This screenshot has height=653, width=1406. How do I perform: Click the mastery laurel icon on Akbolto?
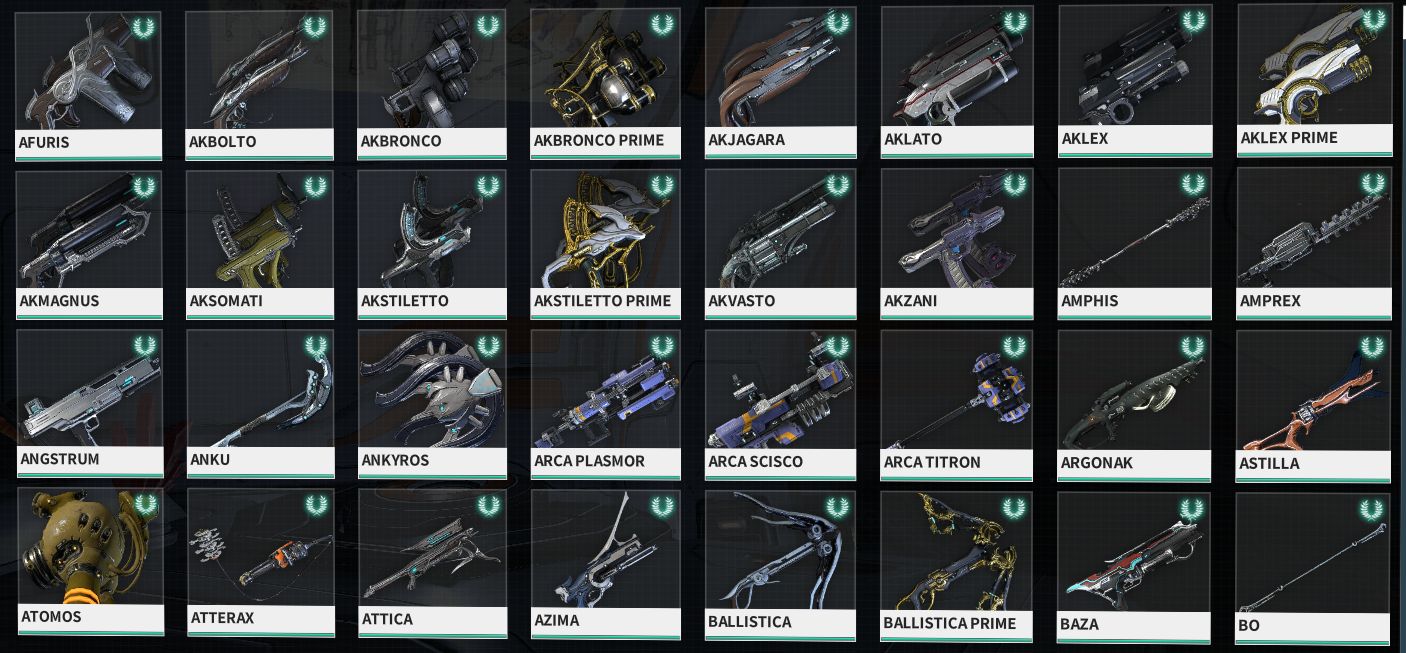(317, 26)
